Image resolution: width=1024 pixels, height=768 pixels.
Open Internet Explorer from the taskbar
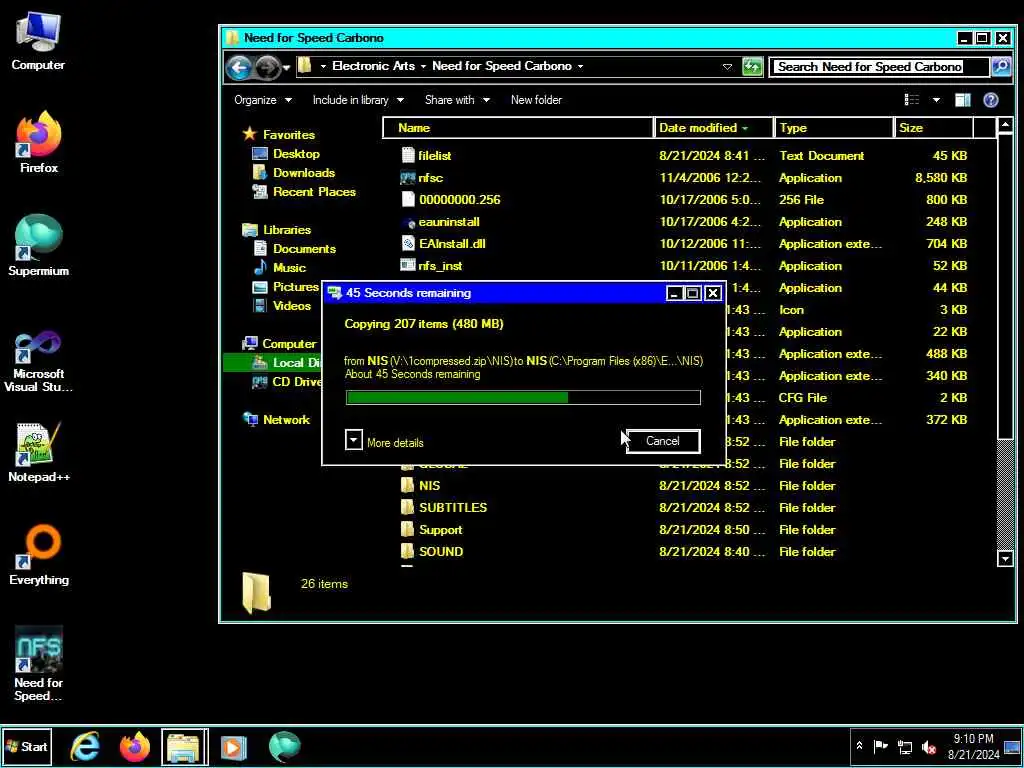click(86, 746)
